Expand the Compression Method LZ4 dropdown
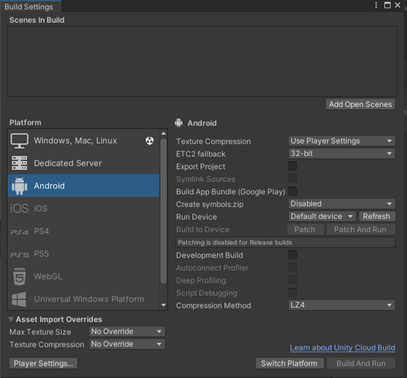 (342, 305)
